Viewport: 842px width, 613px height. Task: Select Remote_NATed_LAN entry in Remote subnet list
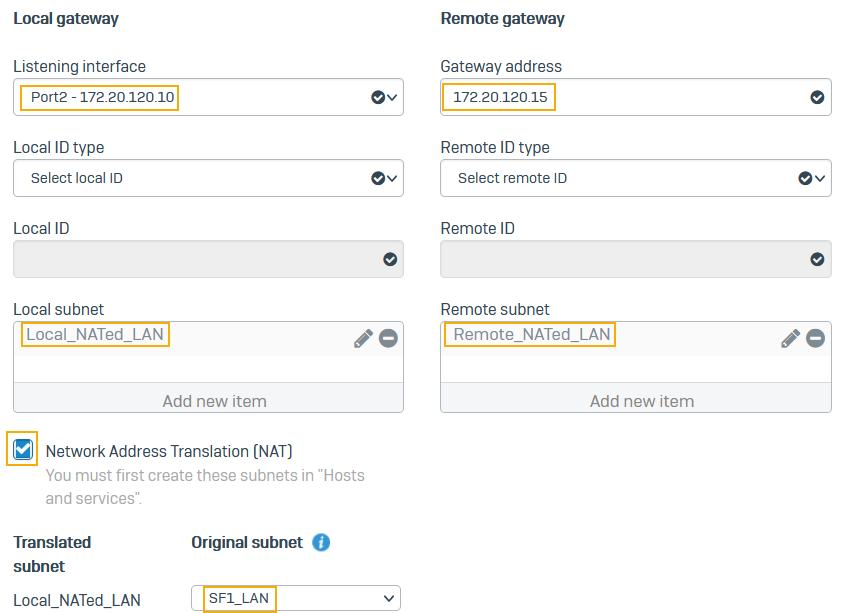[531, 335]
